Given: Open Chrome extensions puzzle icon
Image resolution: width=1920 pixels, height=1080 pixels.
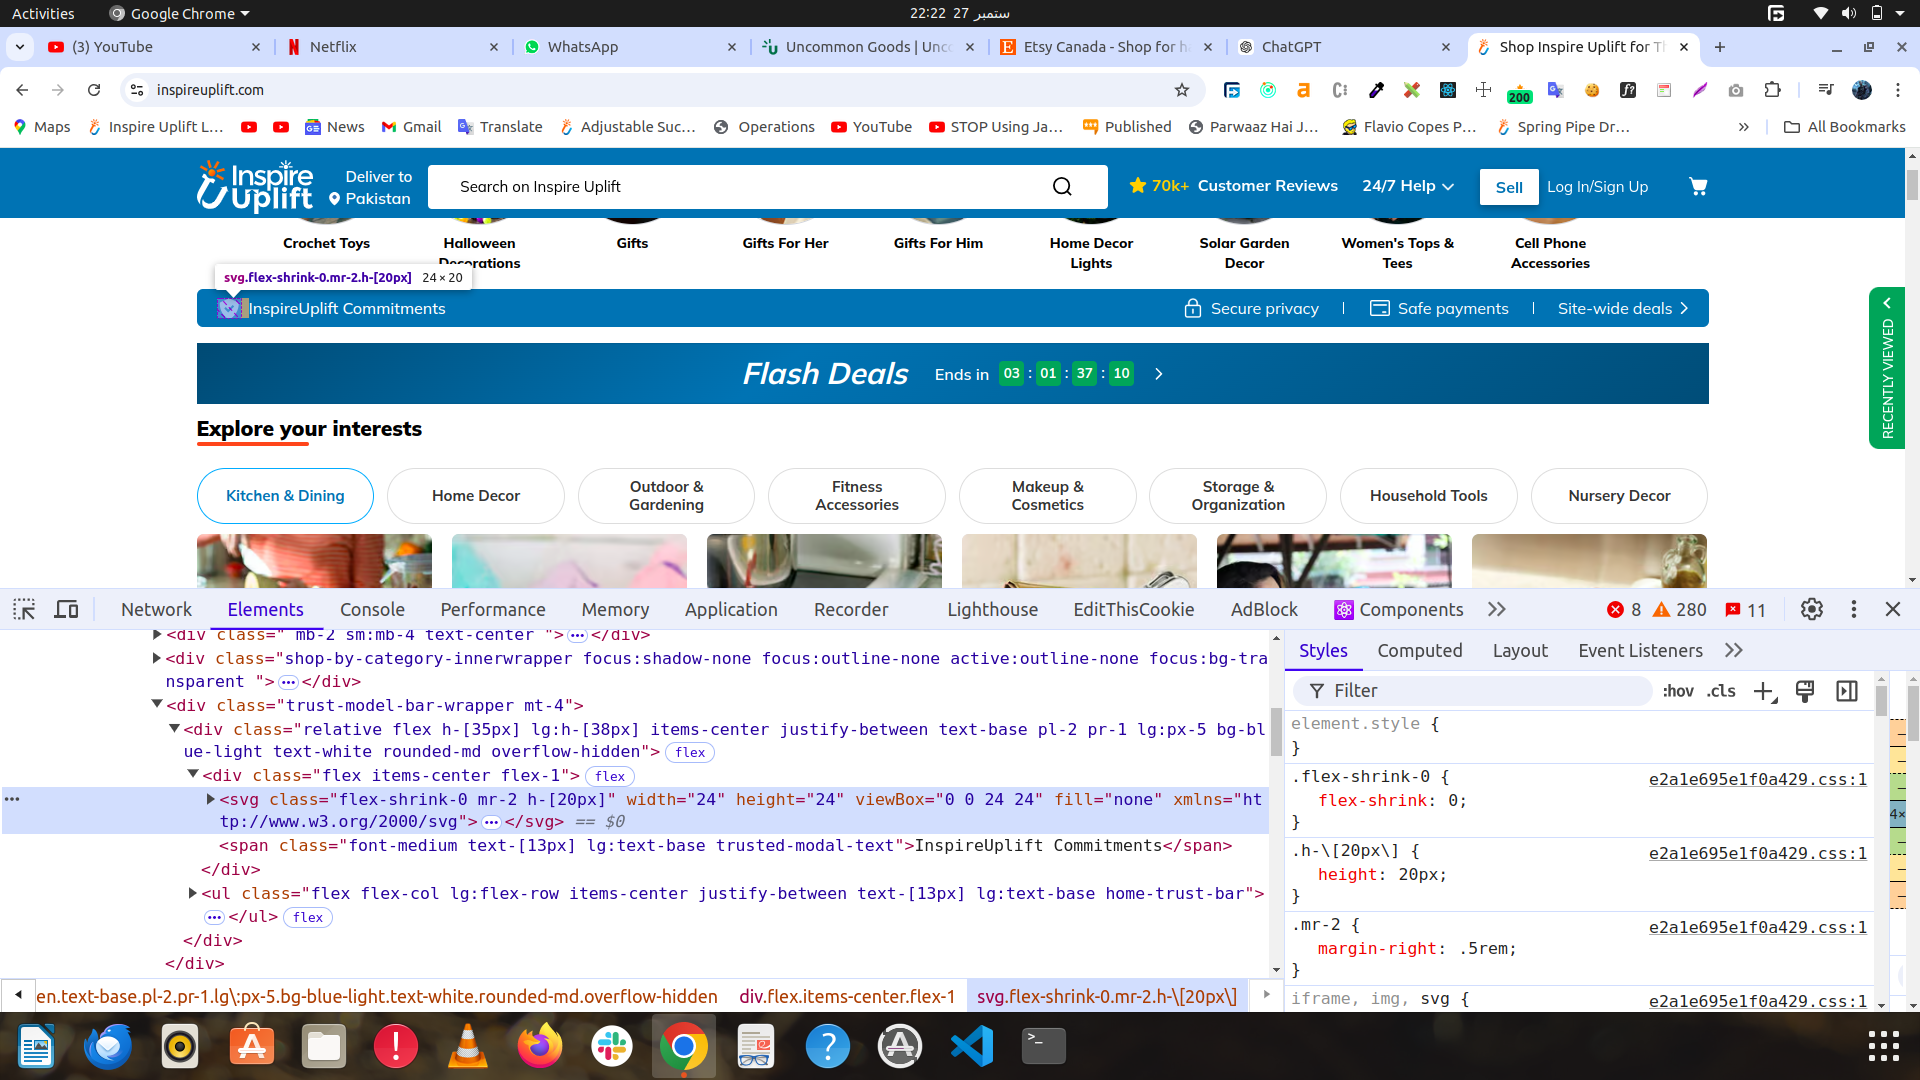Looking at the screenshot, I should click(x=1772, y=90).
